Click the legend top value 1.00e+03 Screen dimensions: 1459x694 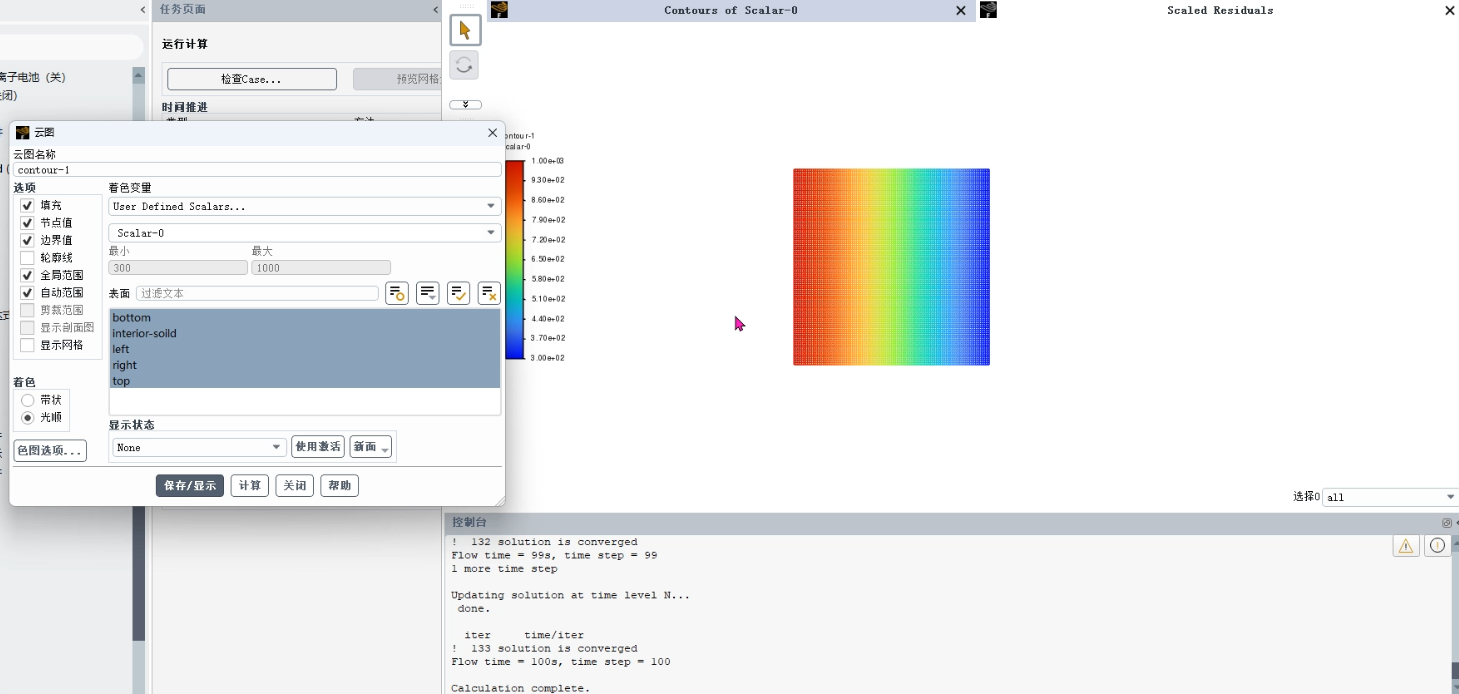(x=547, y=161)
